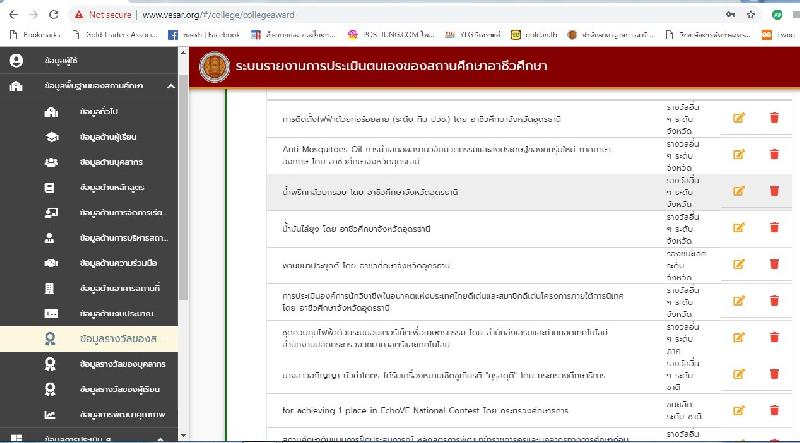Click the saved password key icon
Screen dimensions: 800x443
tap(731, 15)
